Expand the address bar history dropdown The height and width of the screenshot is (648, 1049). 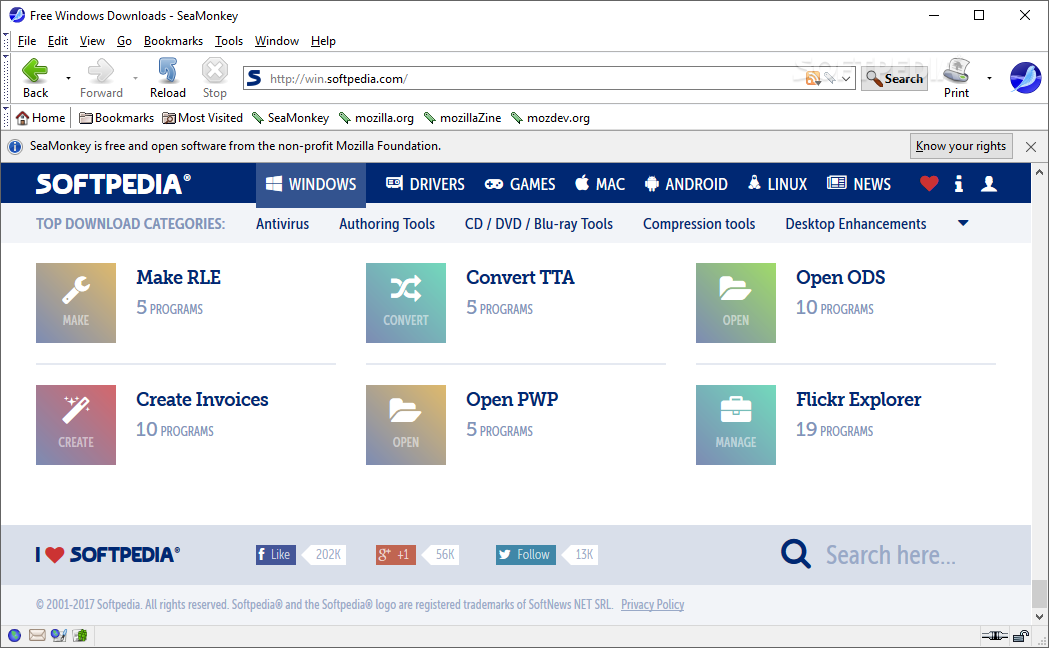pos(846,78)
